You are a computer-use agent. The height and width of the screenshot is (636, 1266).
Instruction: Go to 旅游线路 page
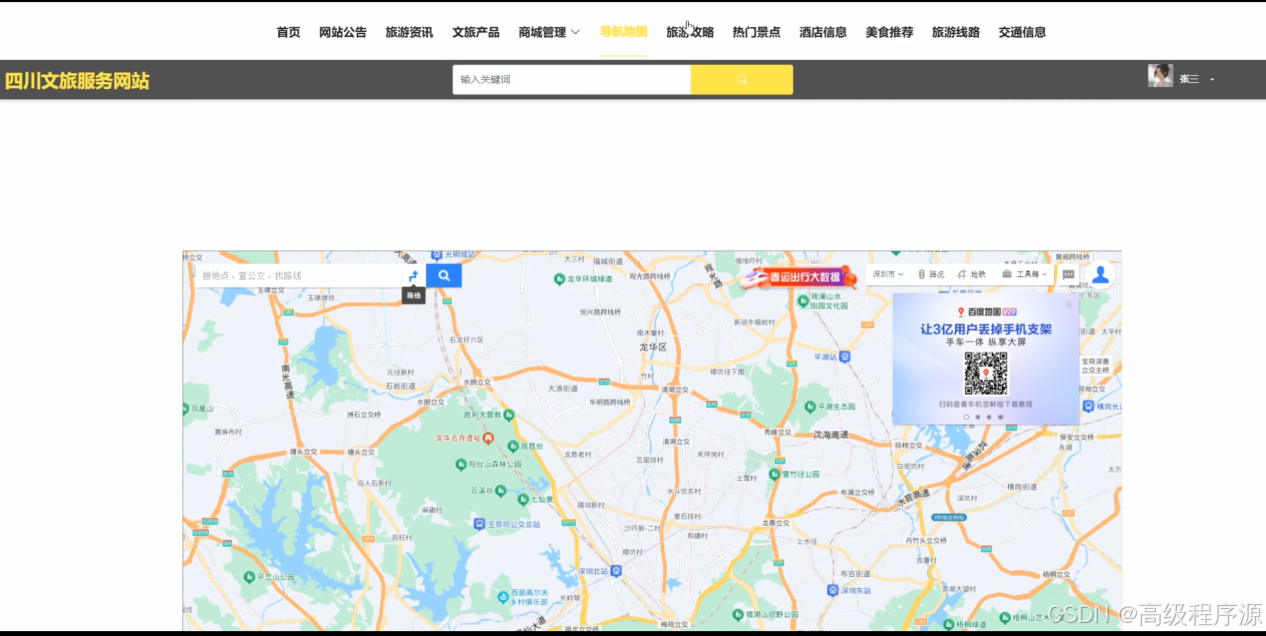[x=956, y=32]
